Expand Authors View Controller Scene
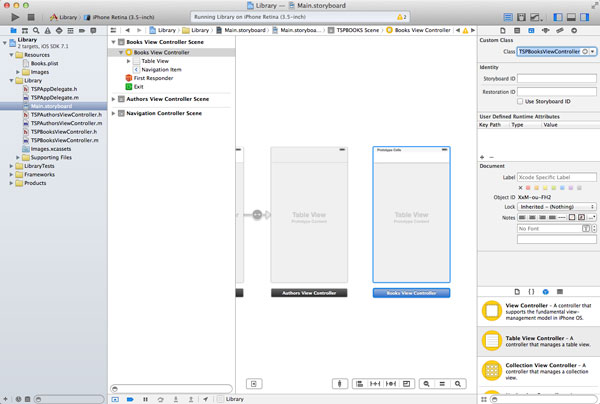600x404 pixels. (x=113, y=99)
